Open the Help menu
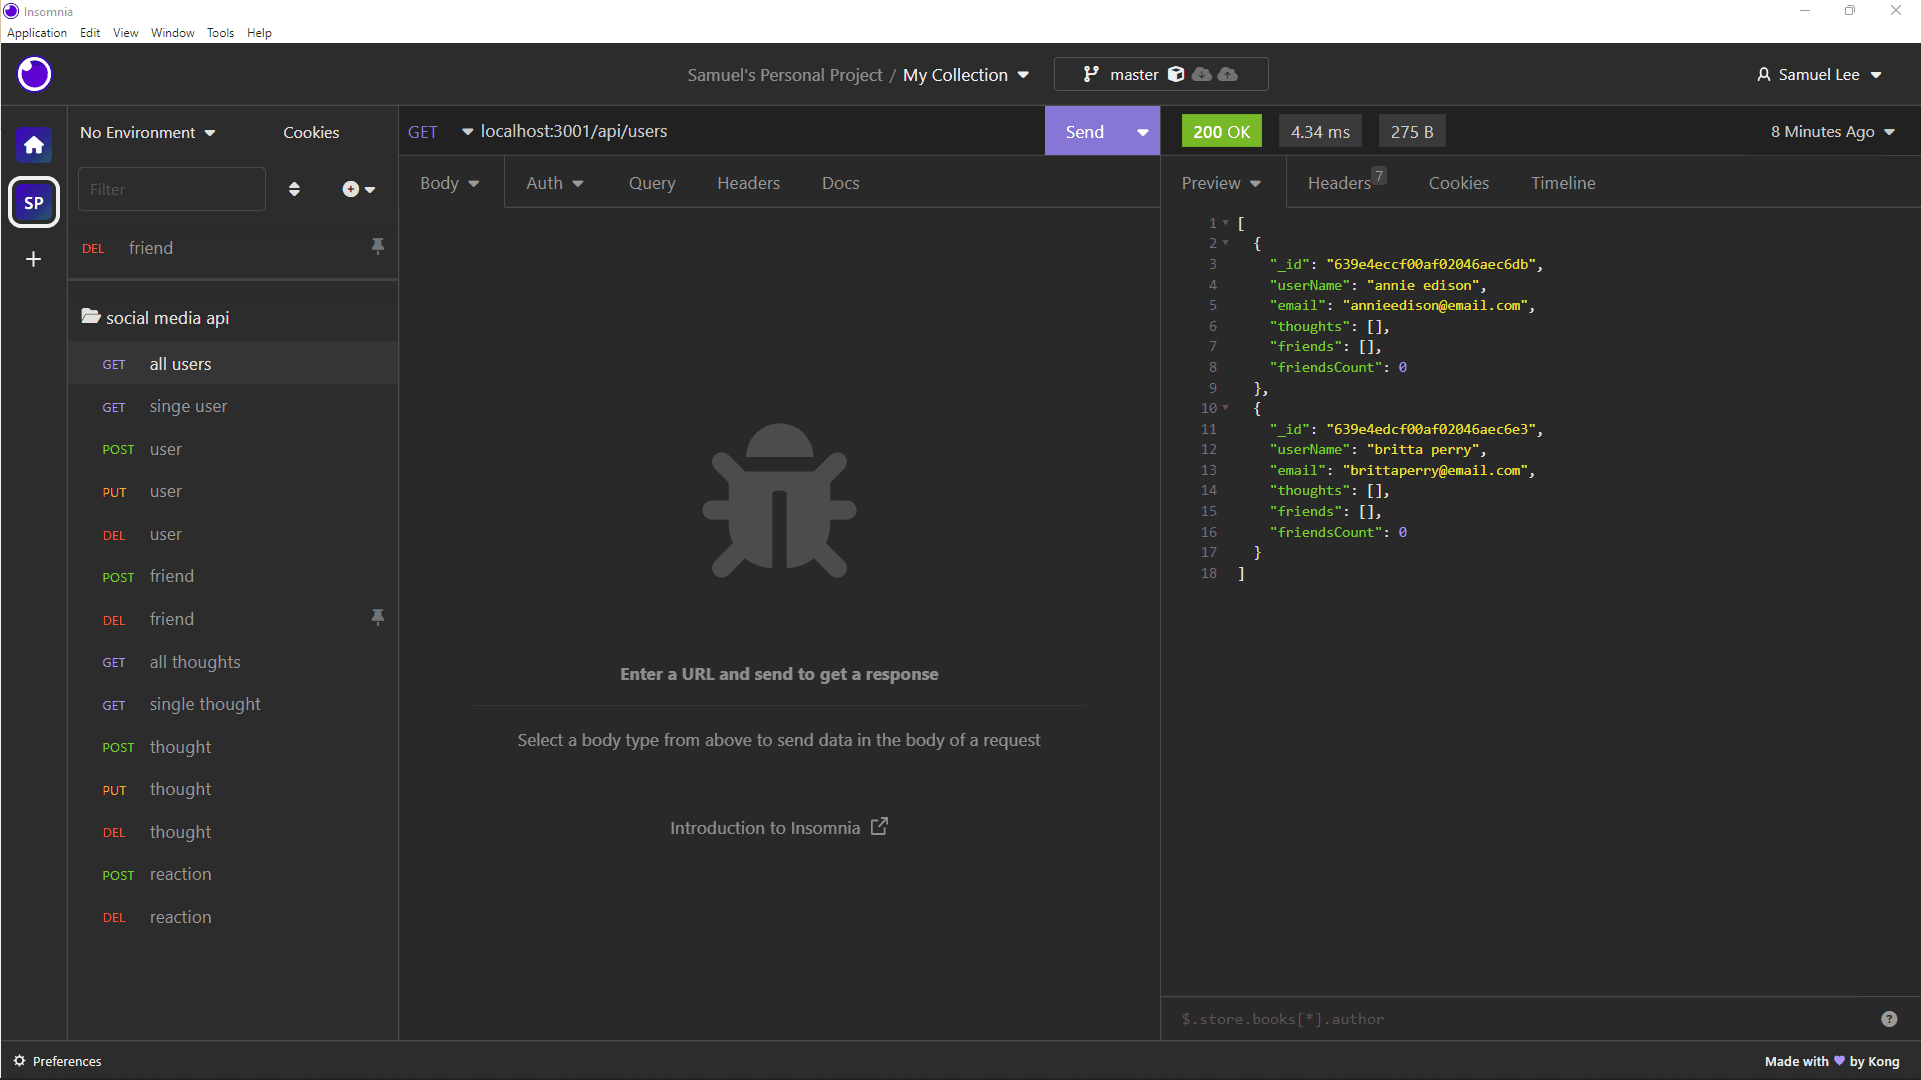 tap(259, 33)
